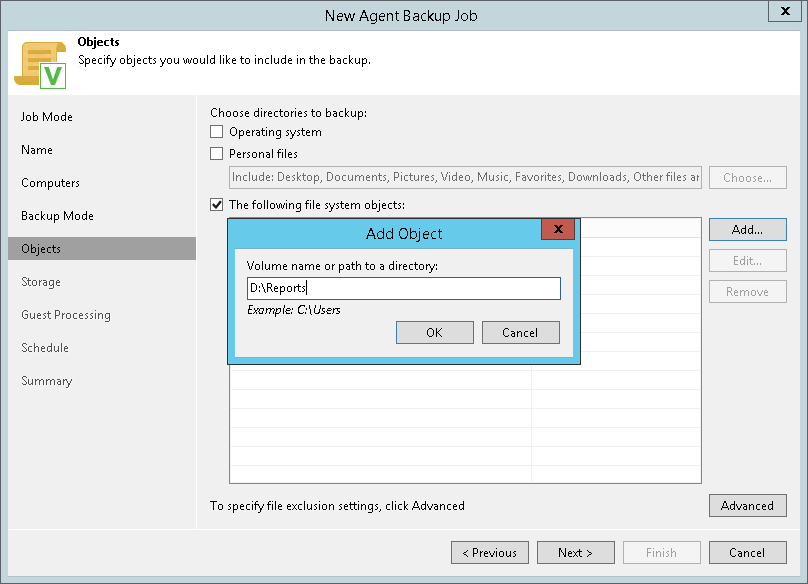Uncheck the following file system objects option

point(217,205)
